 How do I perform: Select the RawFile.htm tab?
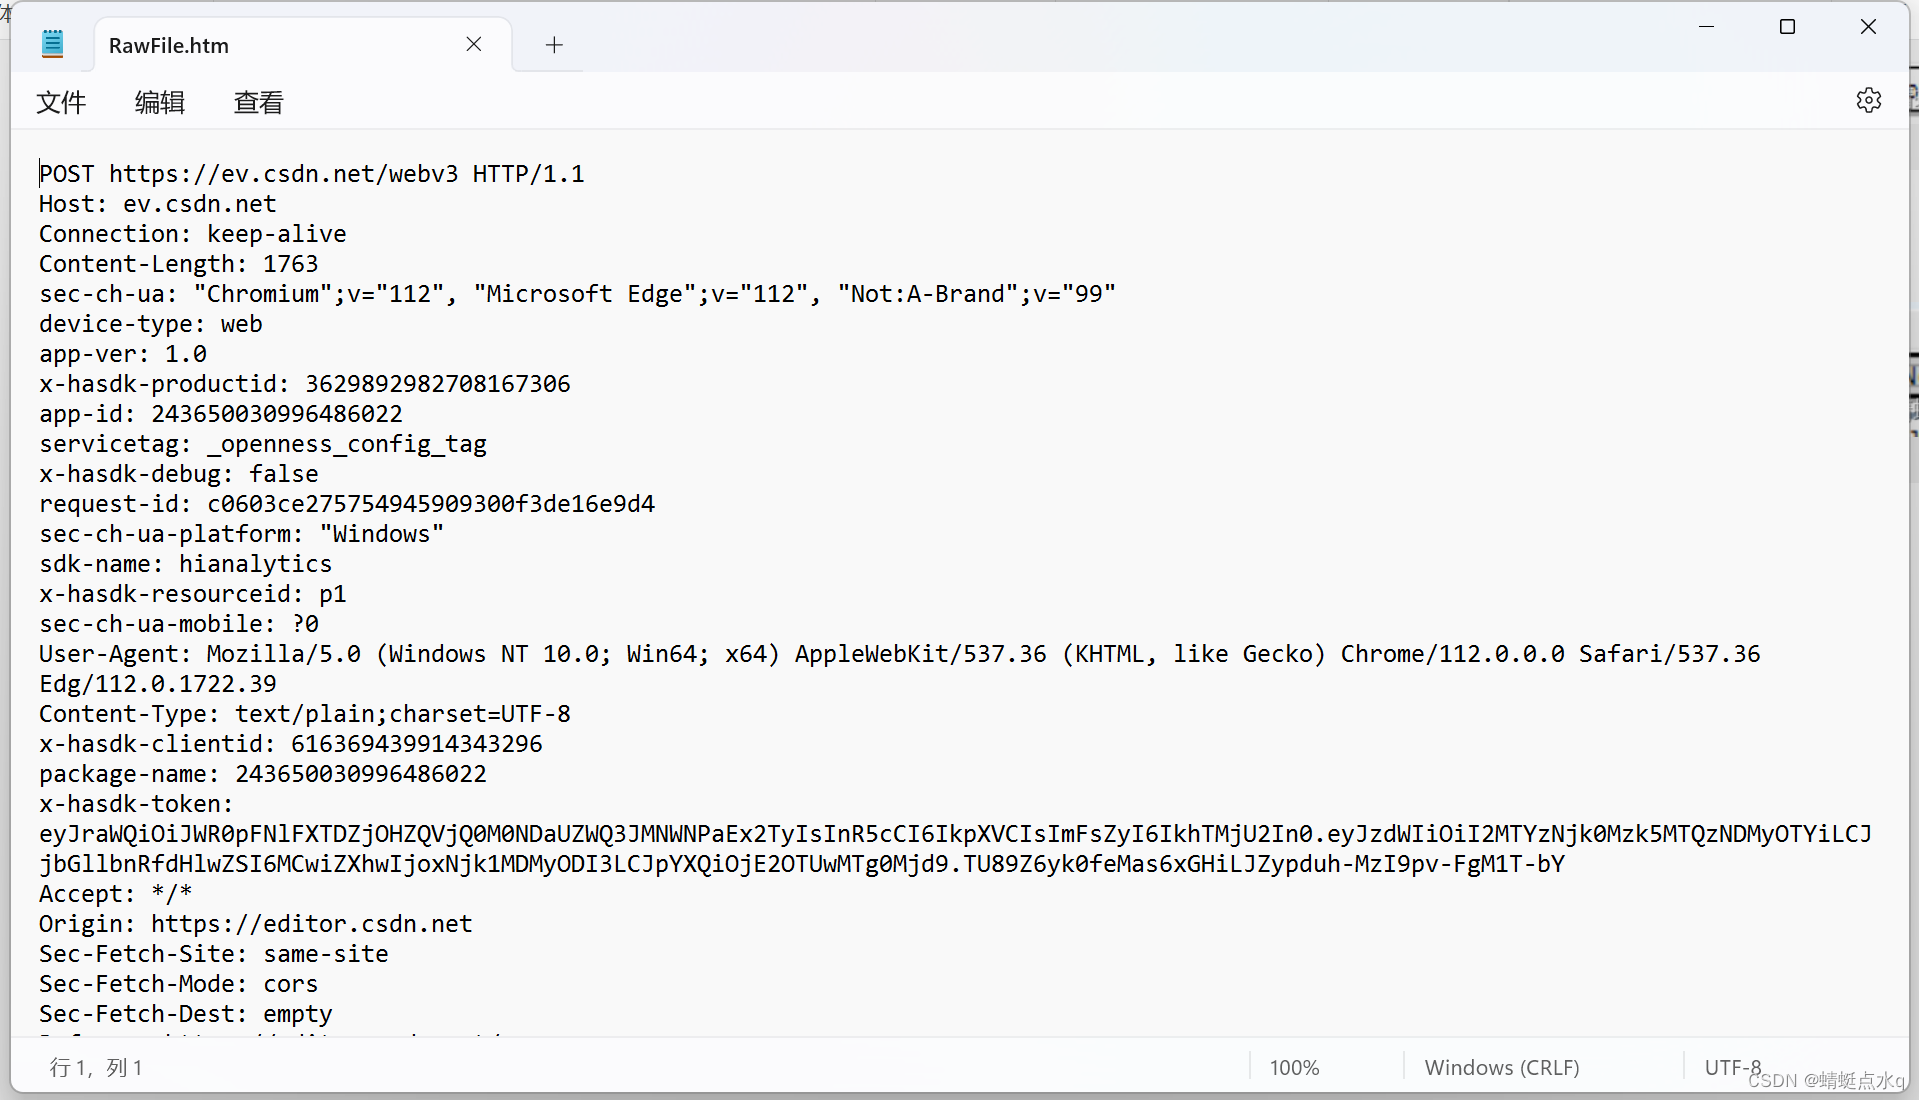point(302,45)
